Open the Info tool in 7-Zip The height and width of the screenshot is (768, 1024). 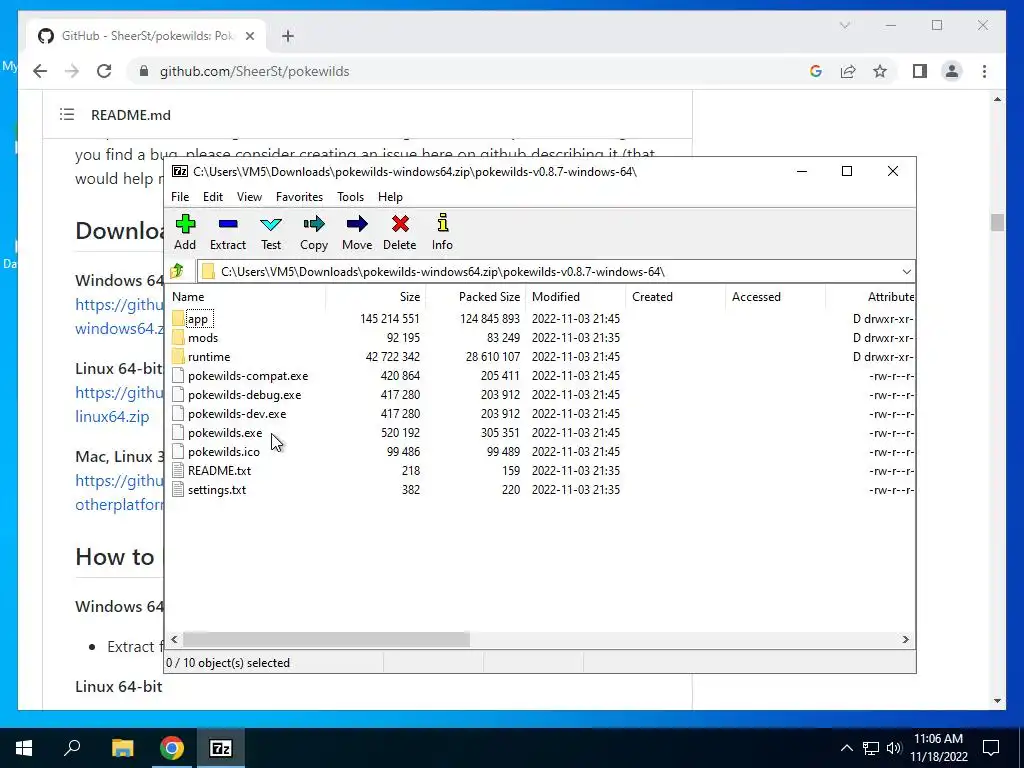442,223
